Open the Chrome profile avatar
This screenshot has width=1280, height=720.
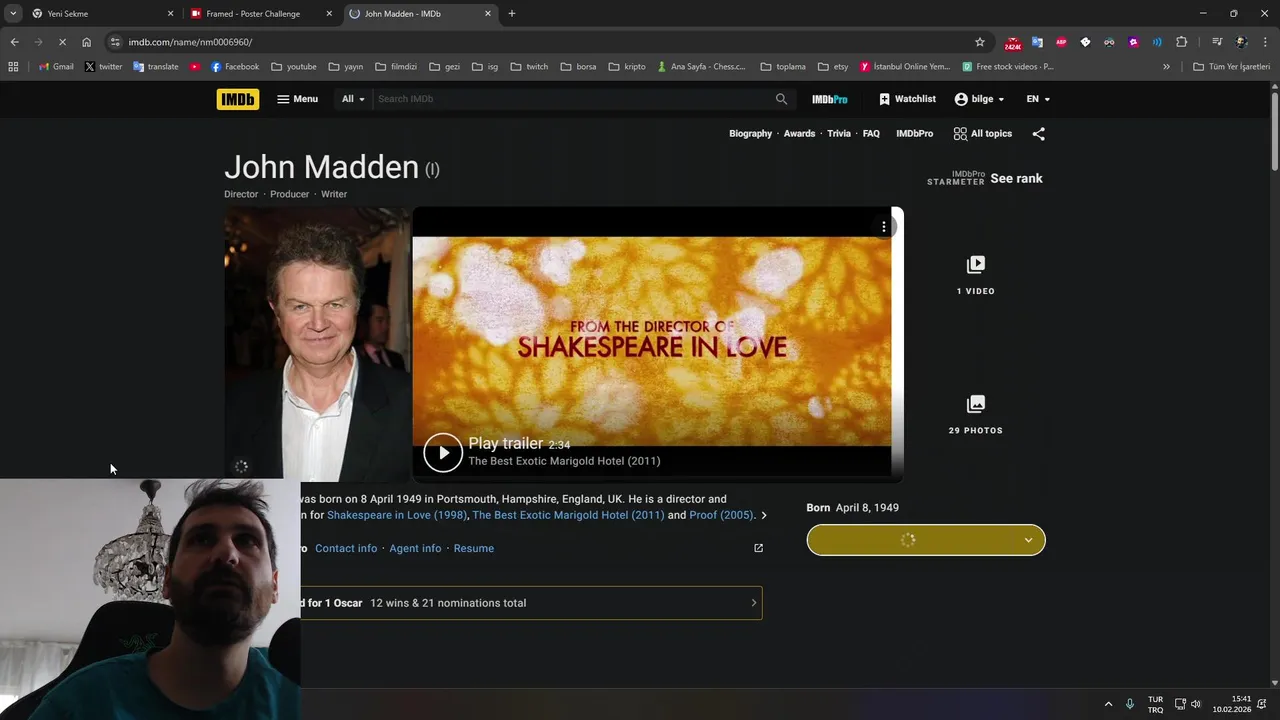1241,42
